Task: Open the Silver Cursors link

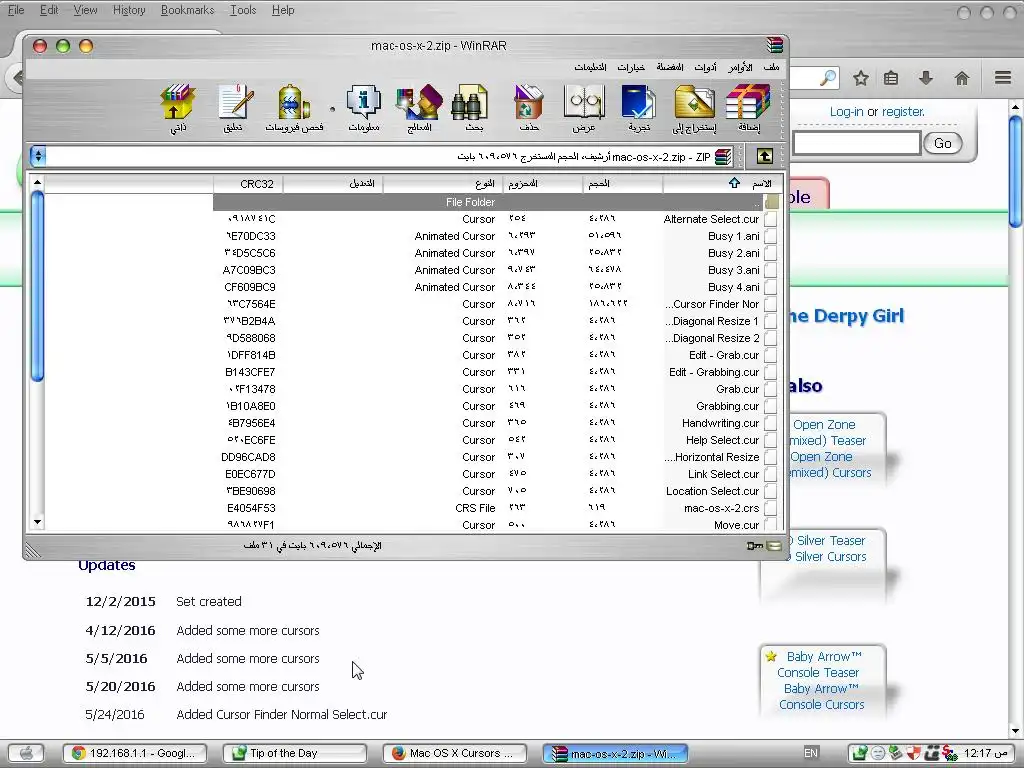Action: pyautogui.click(x=831, y=556)
